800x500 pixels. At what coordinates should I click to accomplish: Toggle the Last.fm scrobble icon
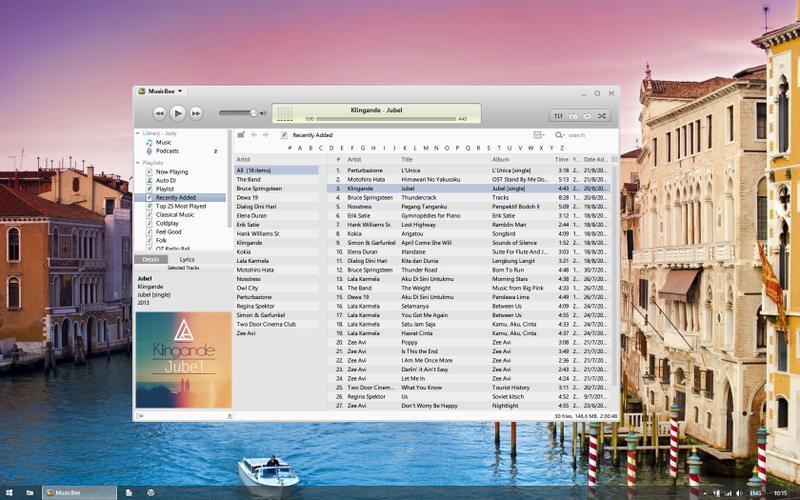[573, 116]
